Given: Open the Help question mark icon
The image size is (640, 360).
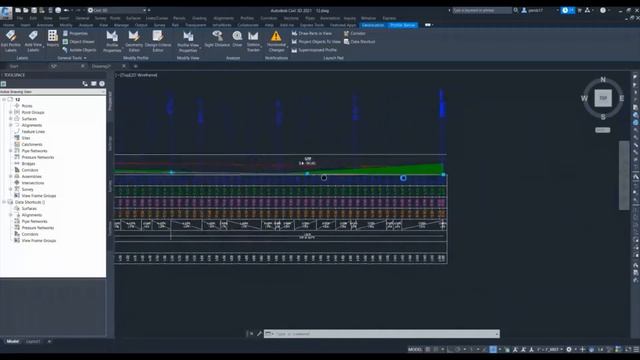Looking at the screenshot, I should point(603,10).
